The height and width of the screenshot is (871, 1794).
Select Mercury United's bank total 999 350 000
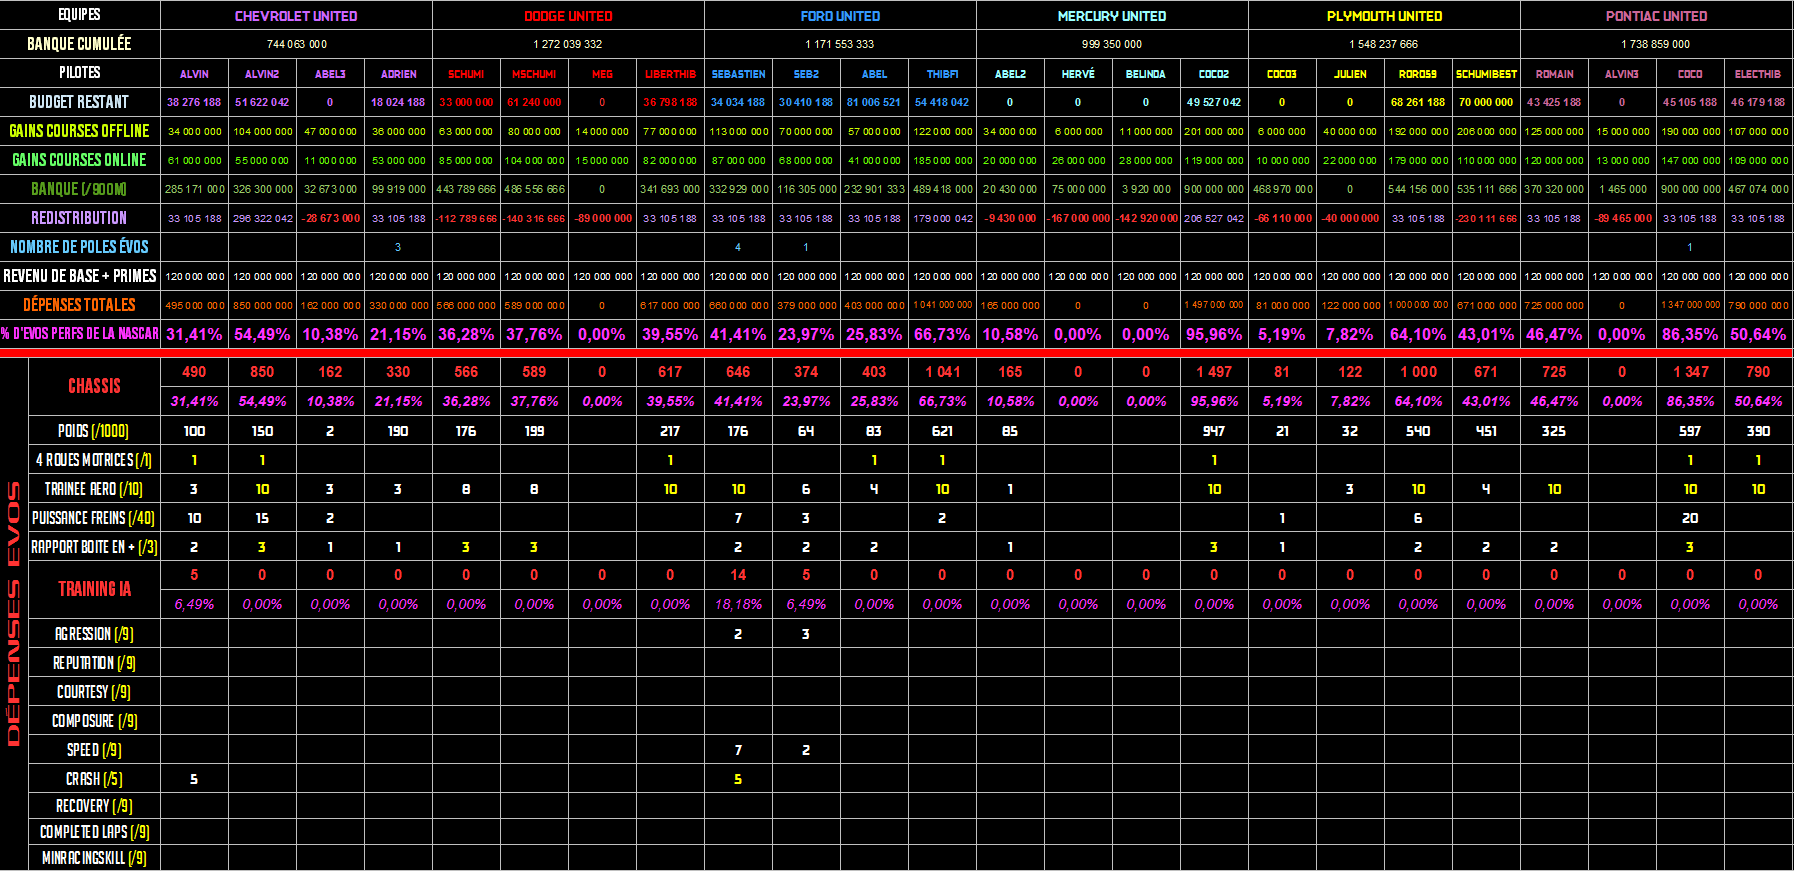pyautogui.click(x=1112, y=44)
